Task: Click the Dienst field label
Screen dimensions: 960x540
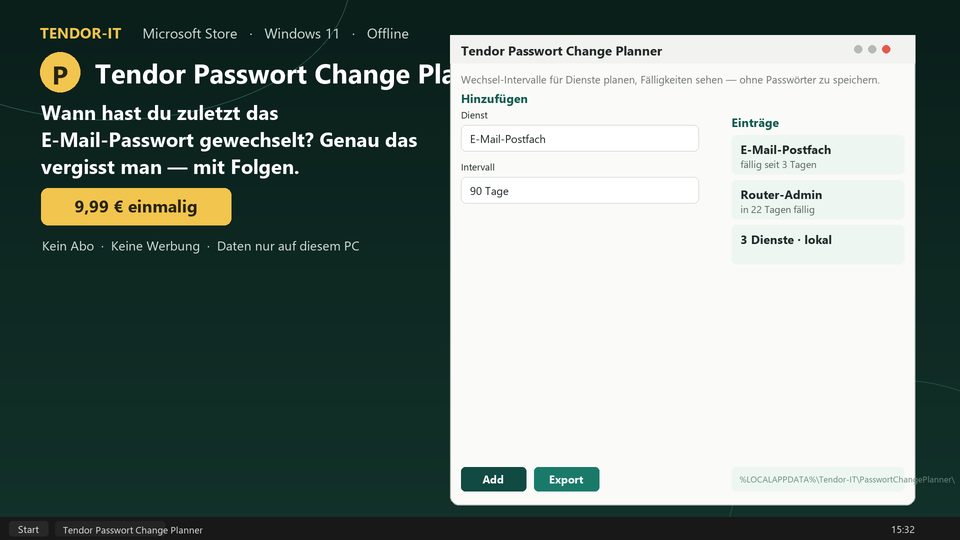Action: point(474,115)
